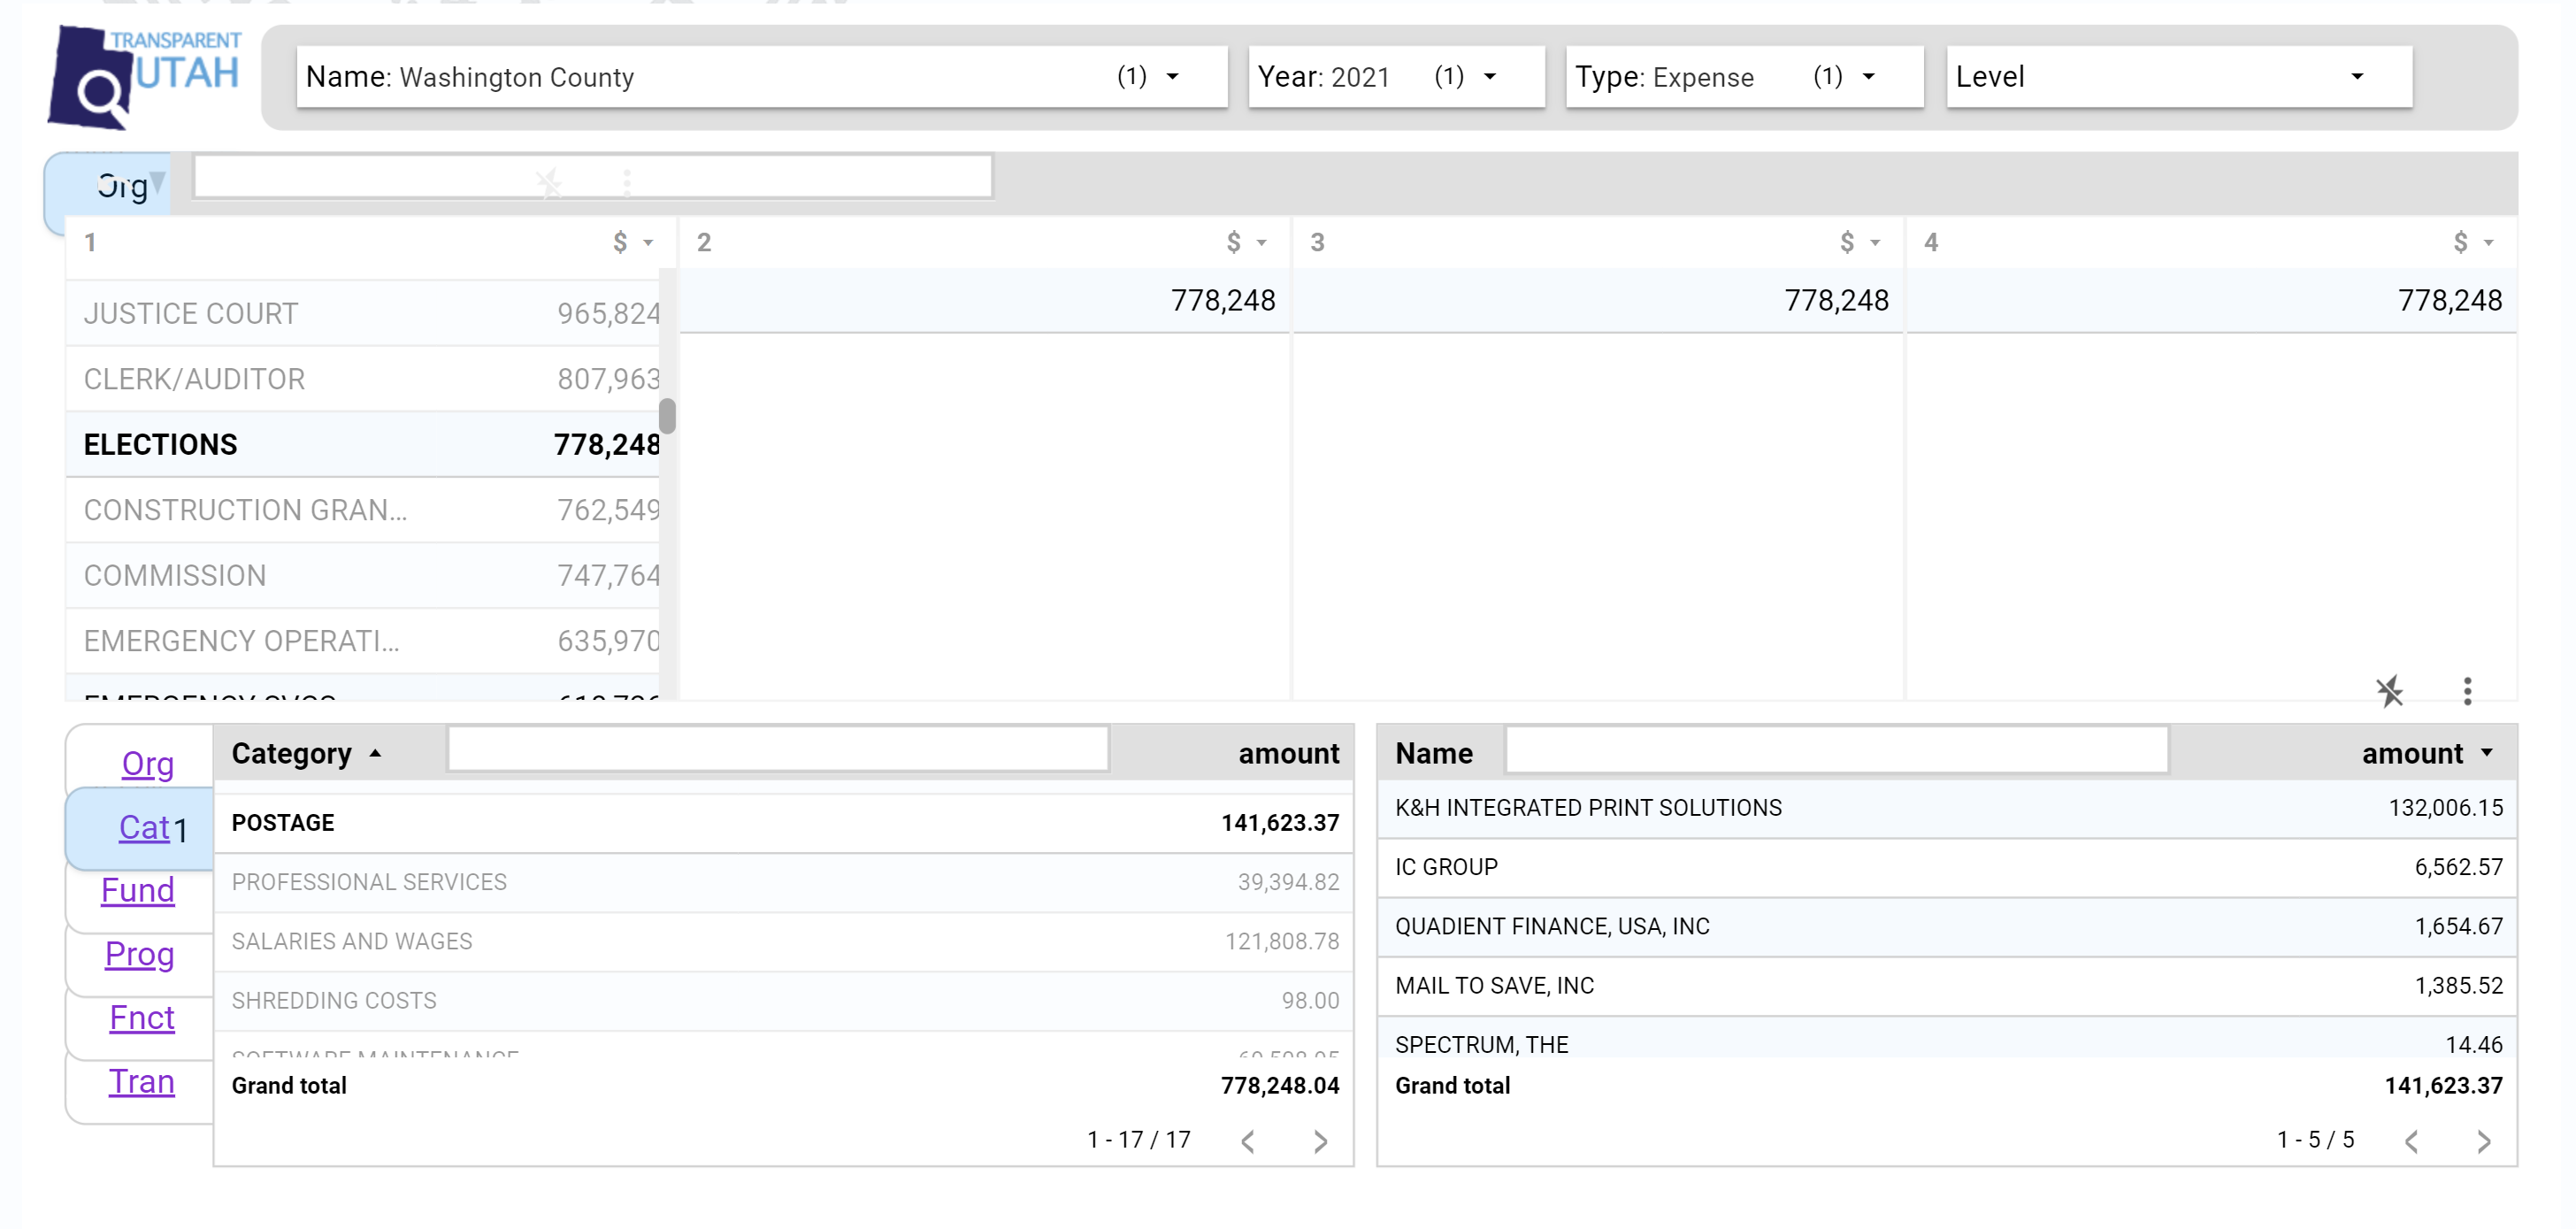Go to previous page of Name table
The image size is (2576, 1229).
(x=2411, y=1141)
